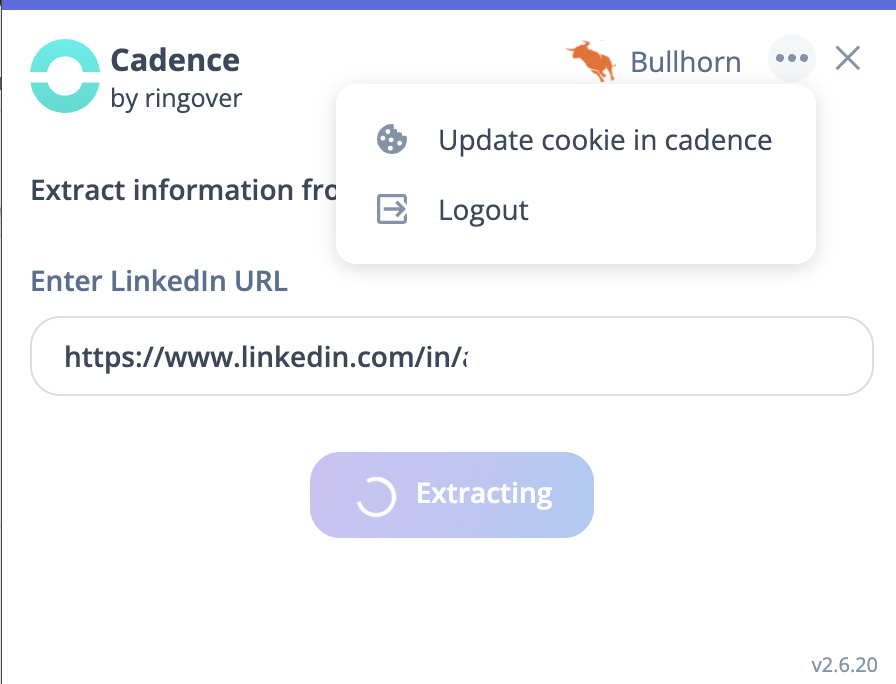Click the purple bar at window top
The image size is (896, 684).
[x=448, y=4]
